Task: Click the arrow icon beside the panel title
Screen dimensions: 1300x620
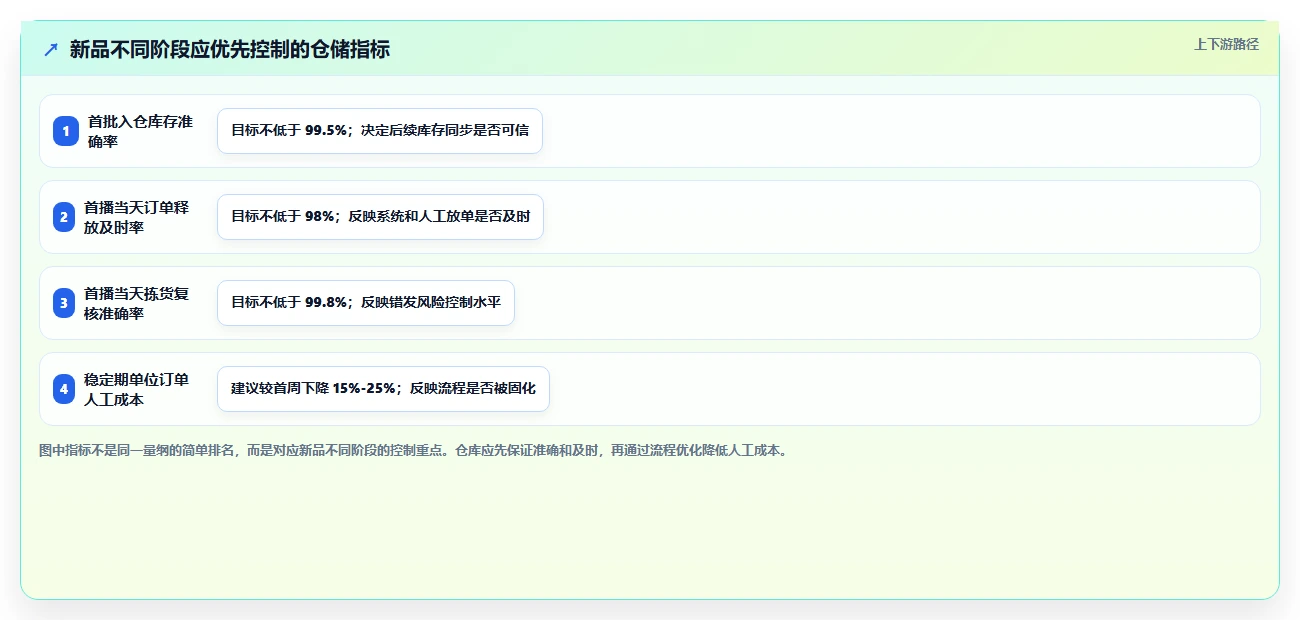Action: click(x=51, y=49)
